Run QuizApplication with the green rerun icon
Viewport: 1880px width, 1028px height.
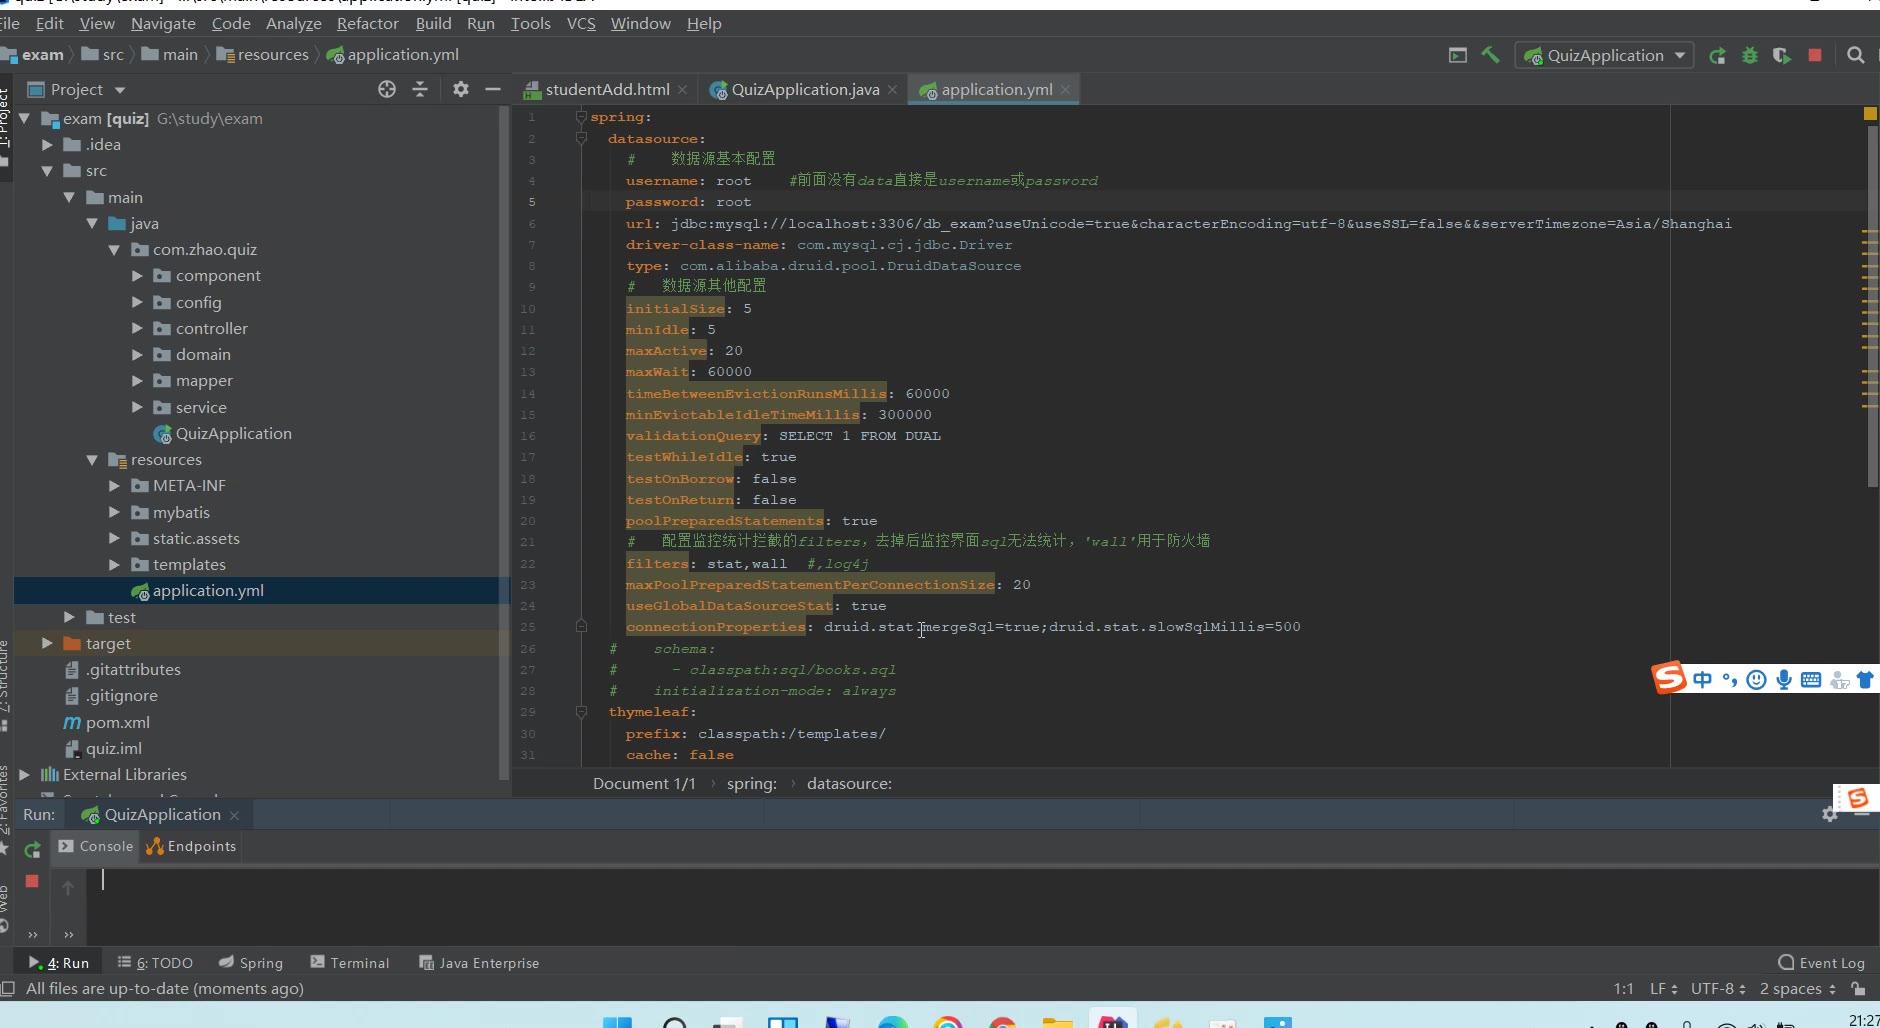(1717, 56)
